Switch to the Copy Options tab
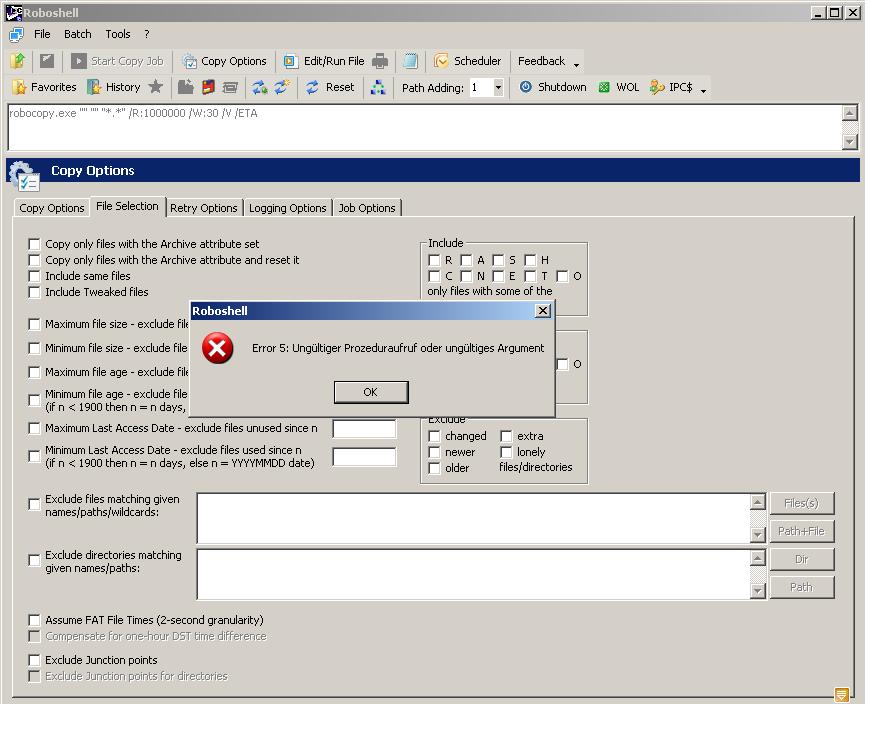The height and width of the screenshot is (731, 869). [x=52, y=208]
